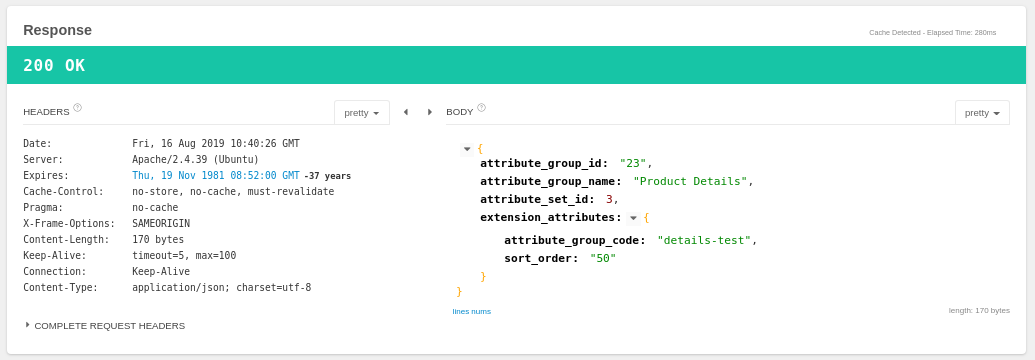Image resolution: width=1035 pixels, height=360 pixels.
Task: Click the left arrow panel divider icon
Action: click(406, 112)
